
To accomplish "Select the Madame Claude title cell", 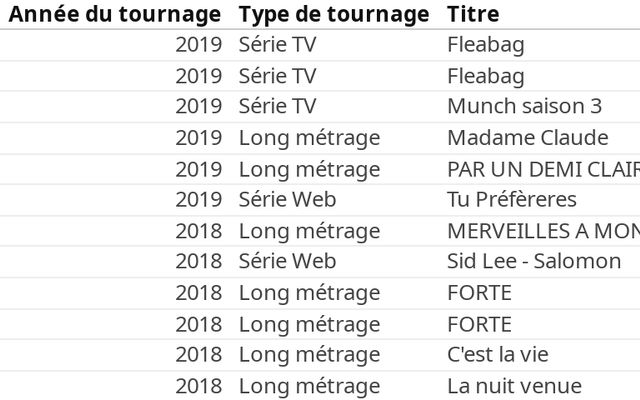I will 527,138.
